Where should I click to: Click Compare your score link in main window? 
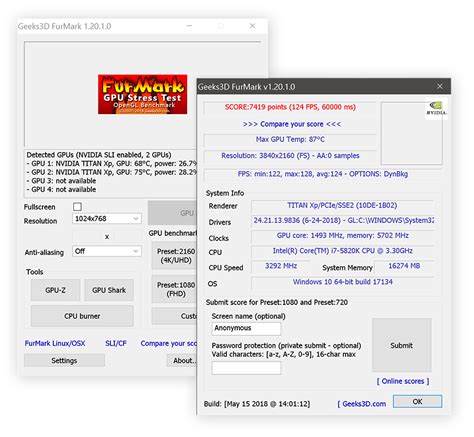pos(169,343)
